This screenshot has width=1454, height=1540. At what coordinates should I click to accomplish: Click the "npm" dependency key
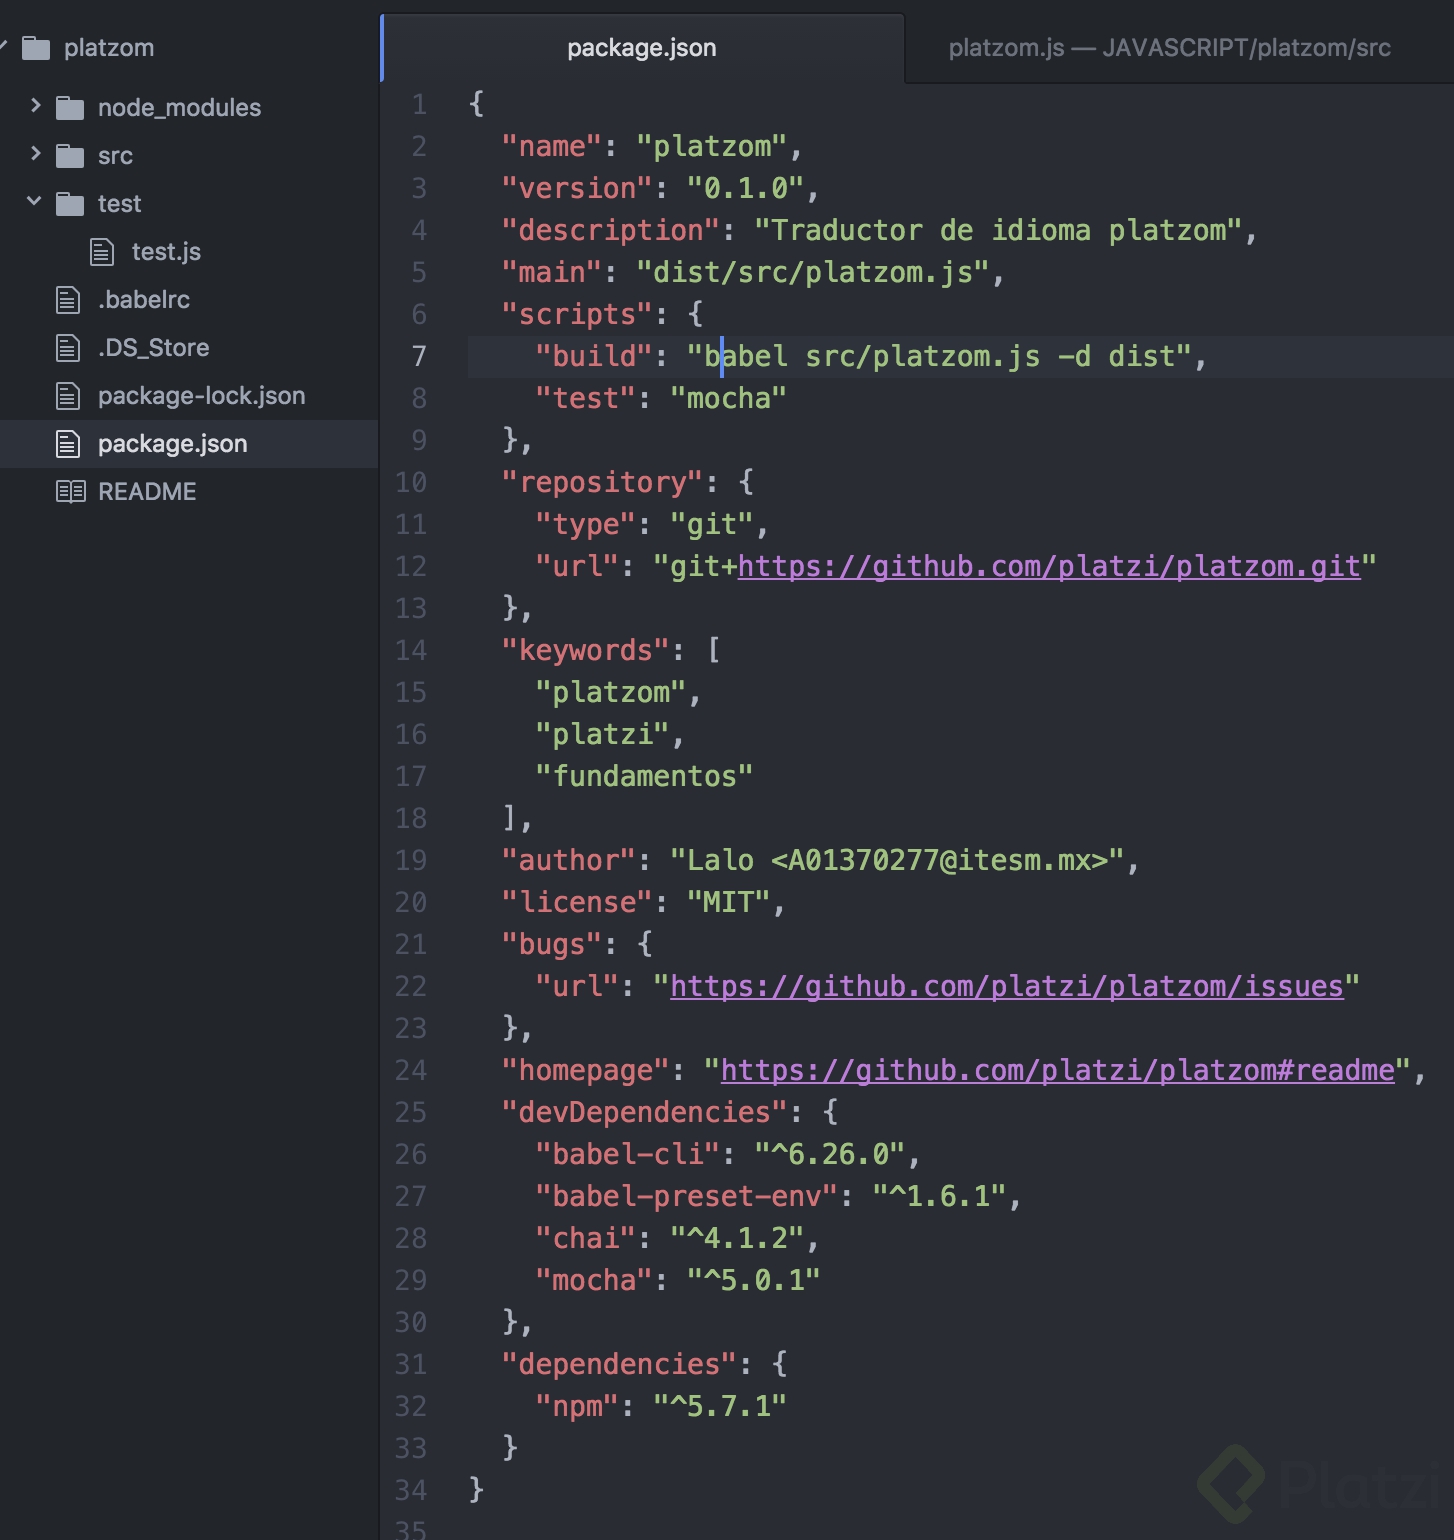[x=577, y=1407]
